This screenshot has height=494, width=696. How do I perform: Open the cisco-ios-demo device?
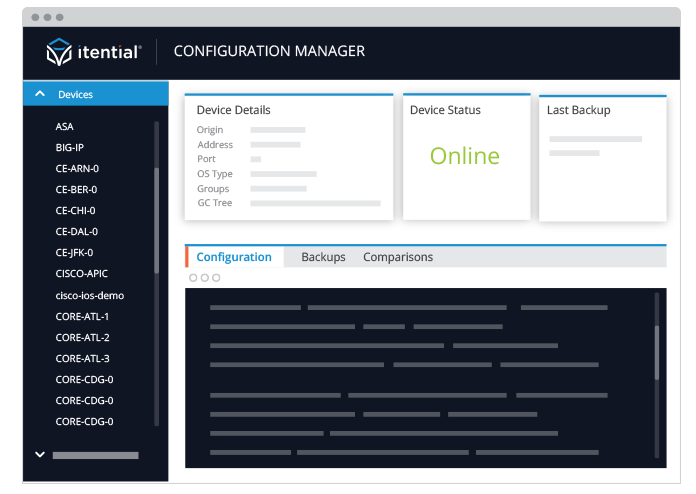(90, 296)
